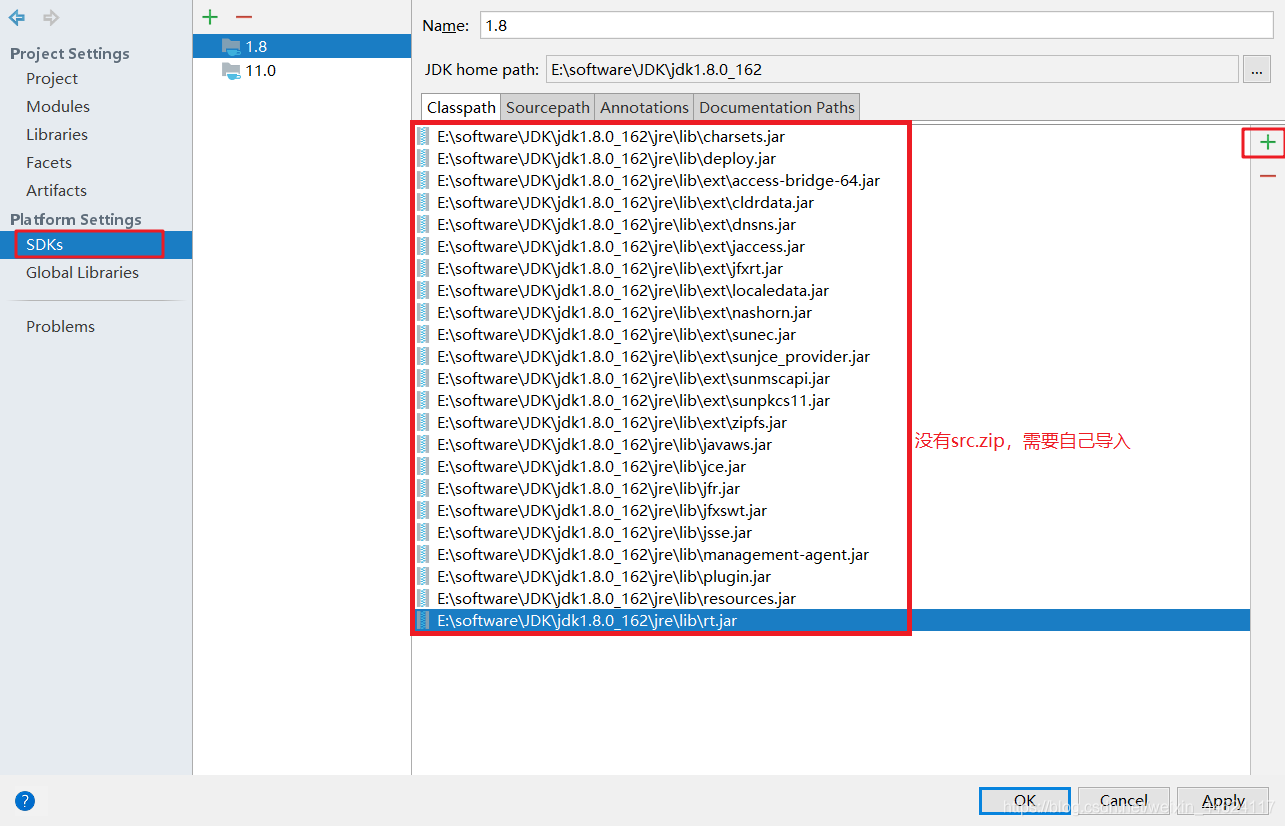
Task: Switch to the Classpath tab
Action: [461, 107]
